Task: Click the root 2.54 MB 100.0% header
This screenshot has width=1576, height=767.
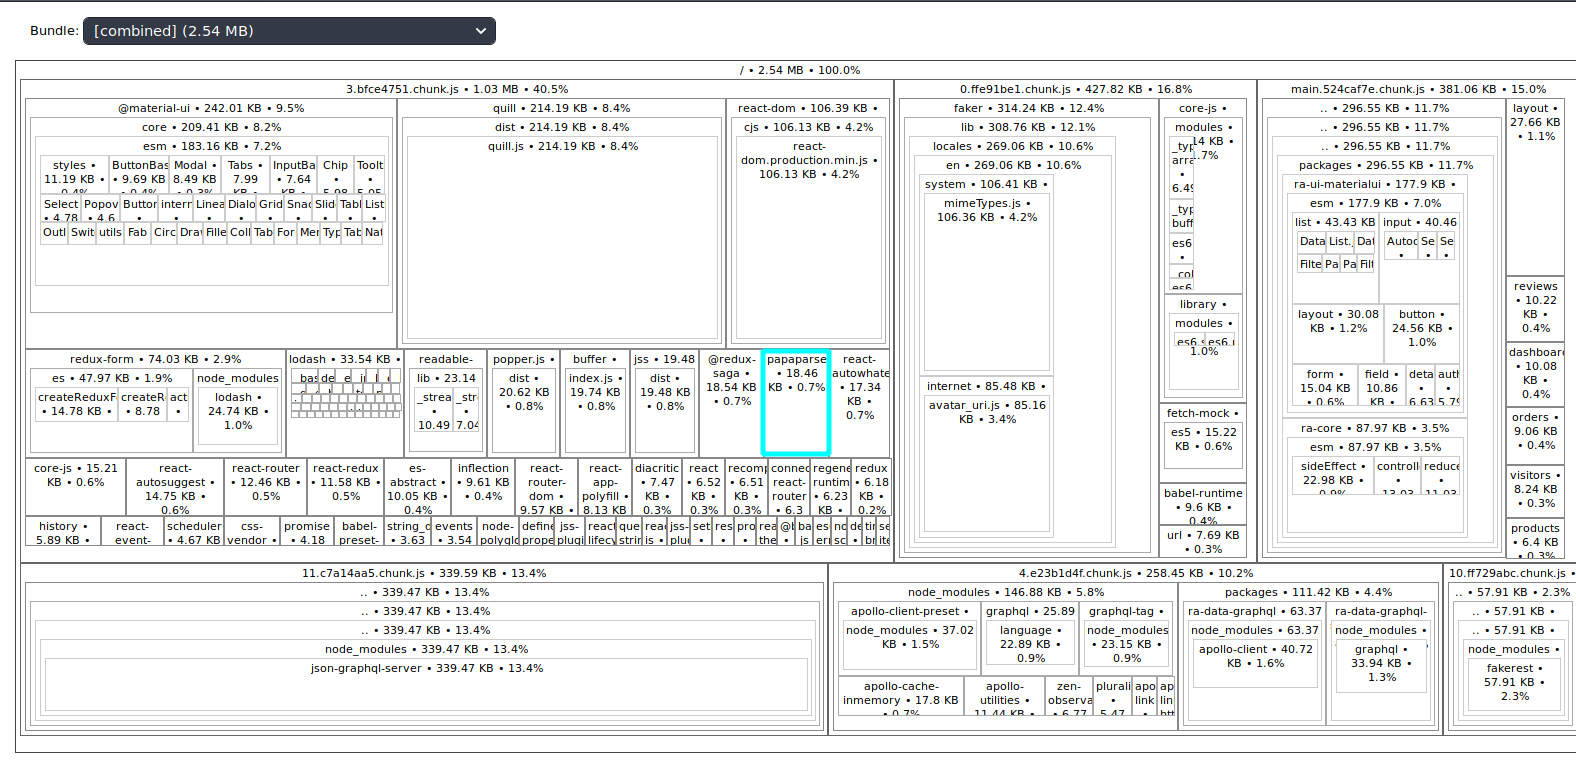Action: 799,70
